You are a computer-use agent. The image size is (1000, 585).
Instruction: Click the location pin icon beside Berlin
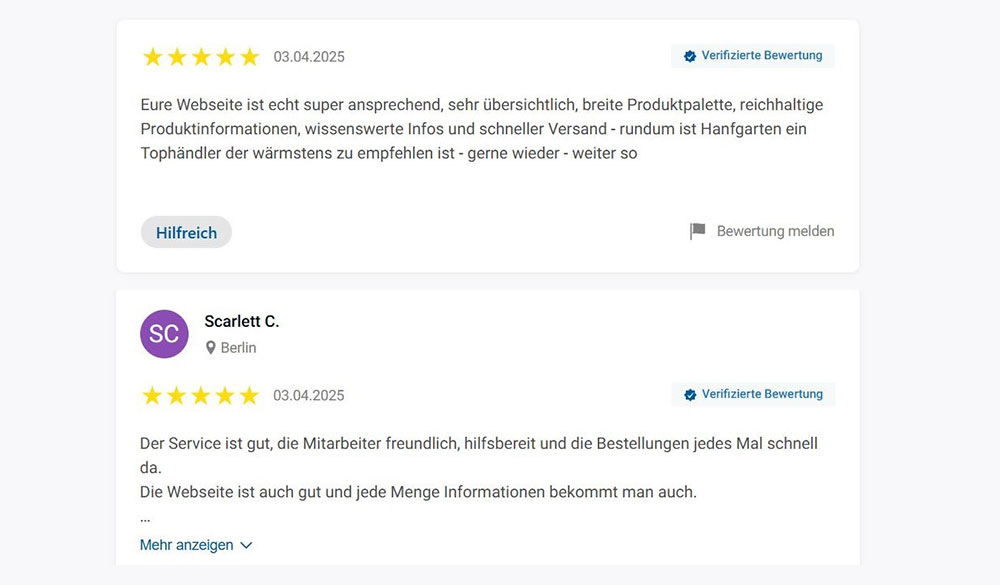pos(210,347)
